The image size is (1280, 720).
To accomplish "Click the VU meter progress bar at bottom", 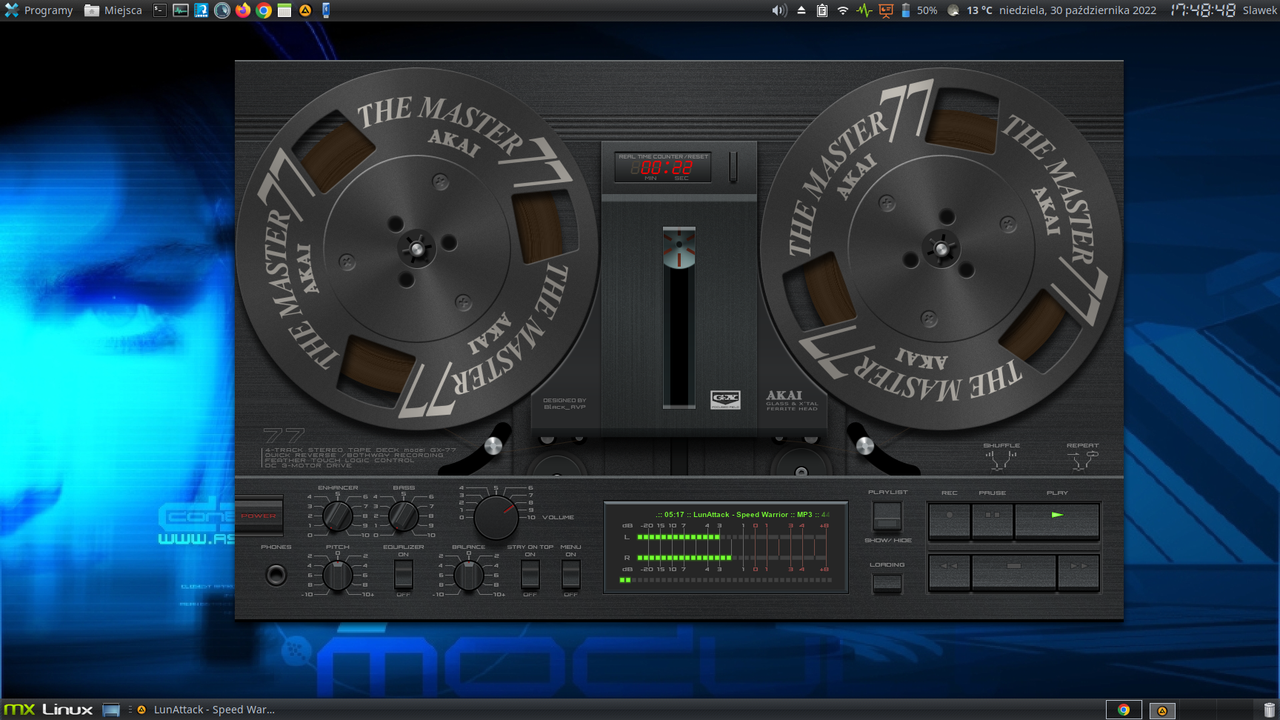I will pyautogui.click(x=727, y=579).
